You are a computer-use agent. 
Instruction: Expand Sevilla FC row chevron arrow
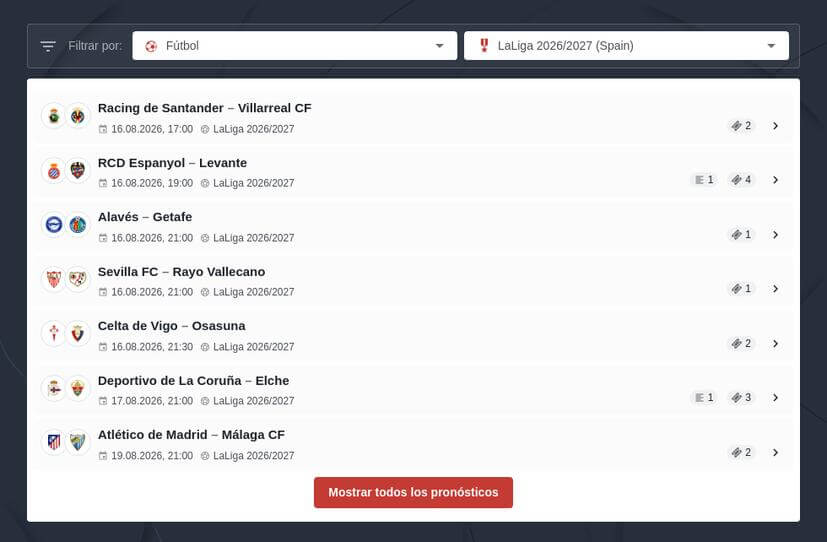click(775, 289)
